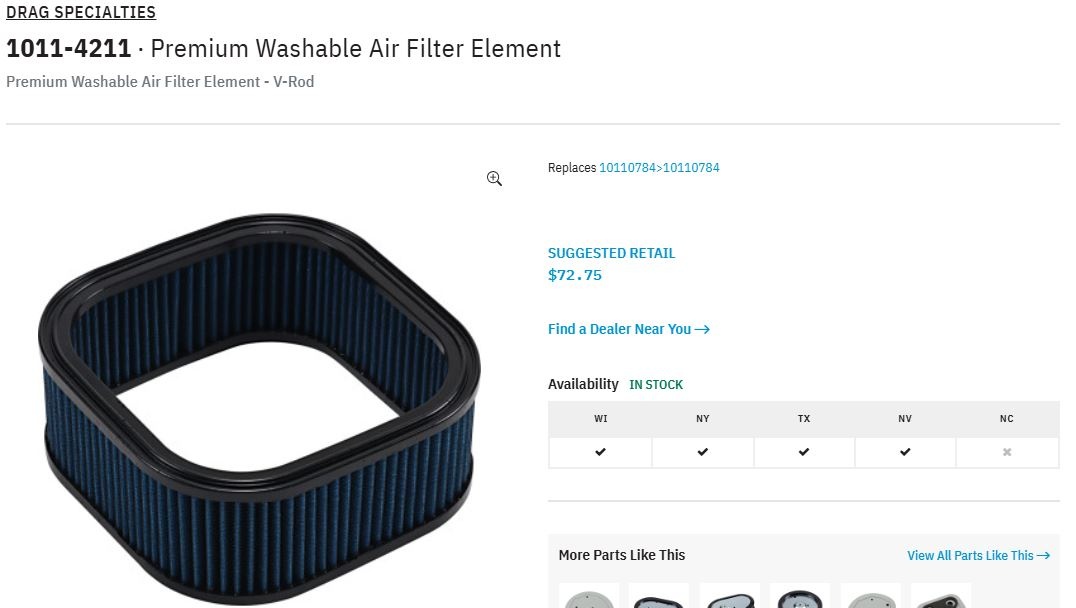Follow the Find a Dealer Near You link
The height and width of the screenshot is (608, 1076).
[629, 329]
